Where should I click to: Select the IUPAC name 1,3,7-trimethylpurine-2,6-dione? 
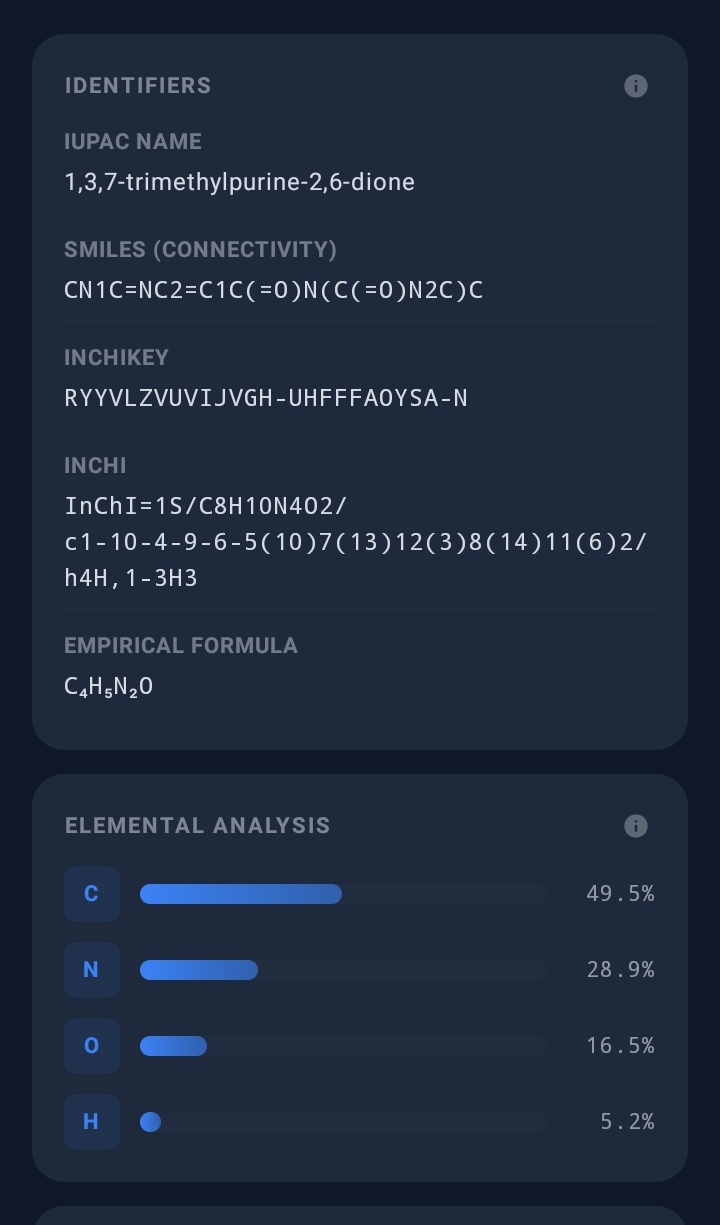[240, 182]
